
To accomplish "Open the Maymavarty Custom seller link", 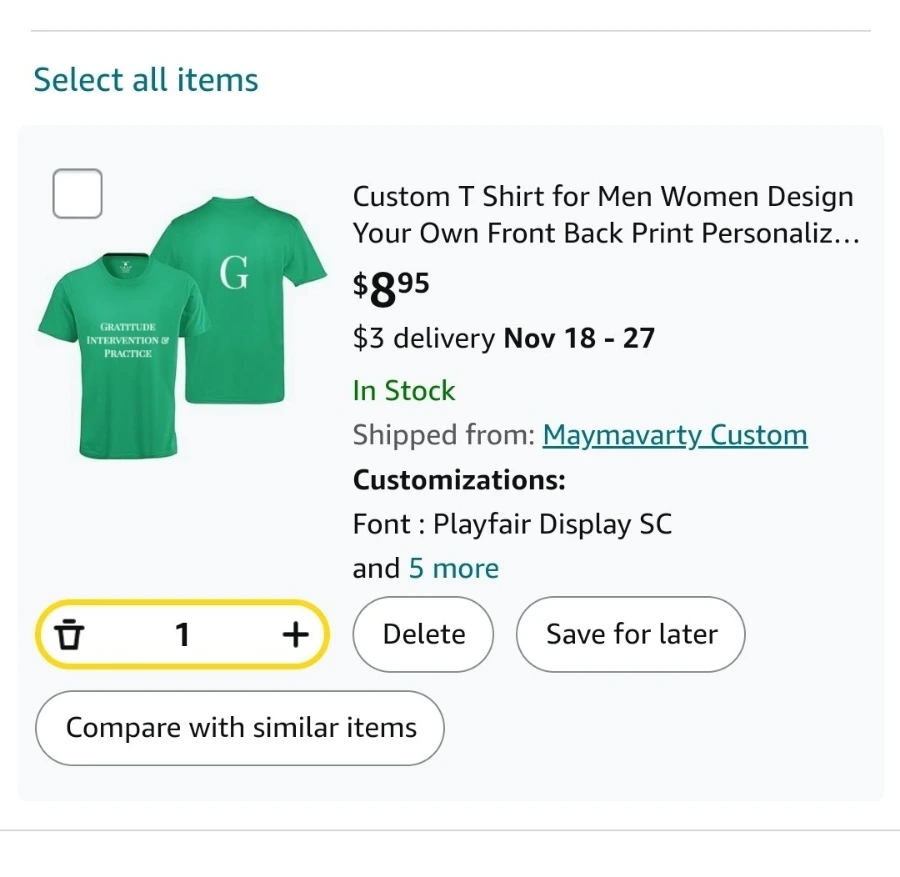I will 675,435.
